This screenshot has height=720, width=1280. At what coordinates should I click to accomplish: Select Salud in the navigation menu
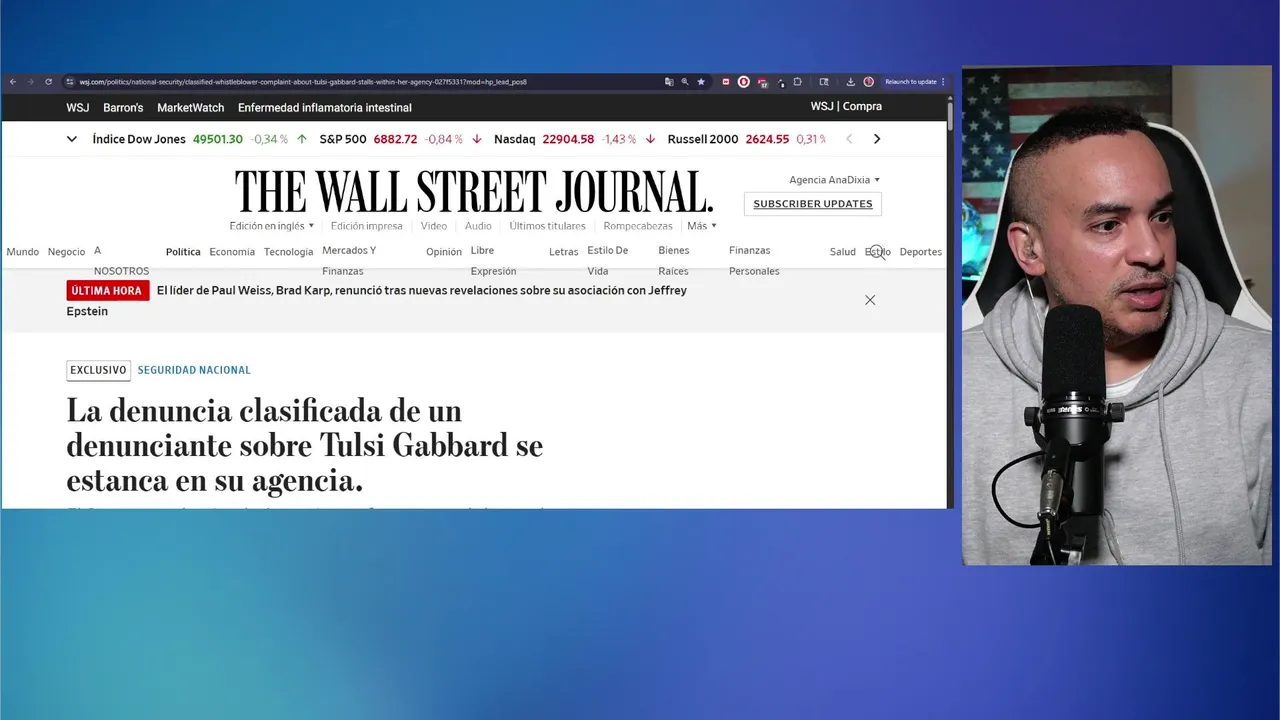843,252
